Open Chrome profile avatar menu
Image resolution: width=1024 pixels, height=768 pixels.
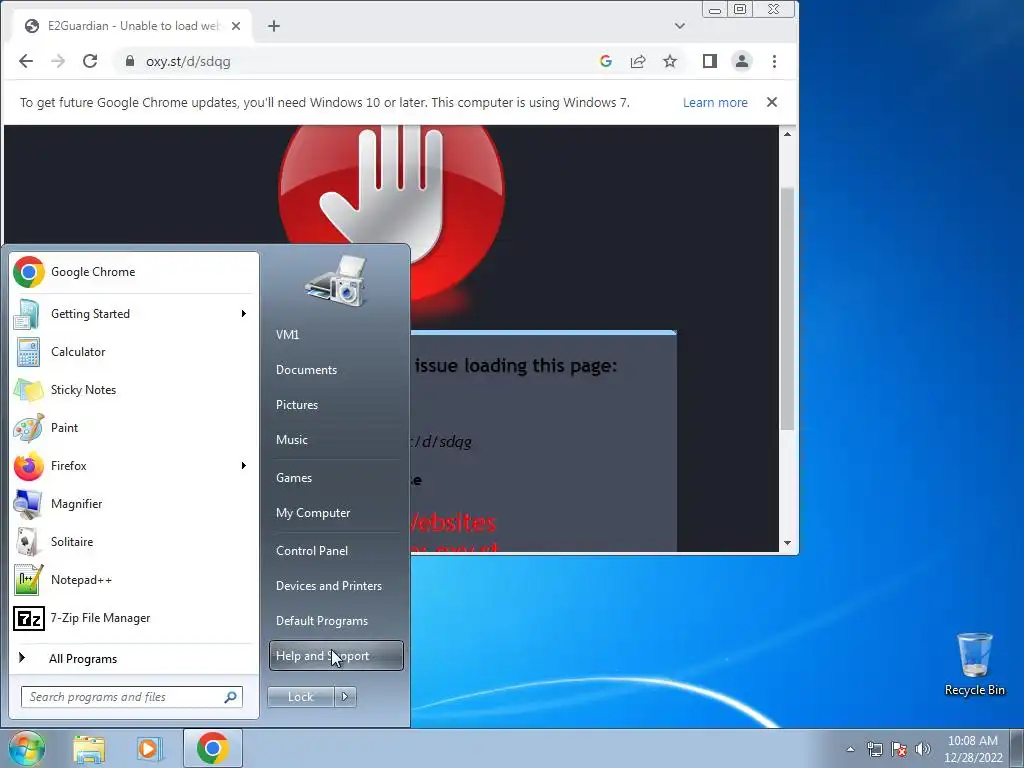[742, 61]
